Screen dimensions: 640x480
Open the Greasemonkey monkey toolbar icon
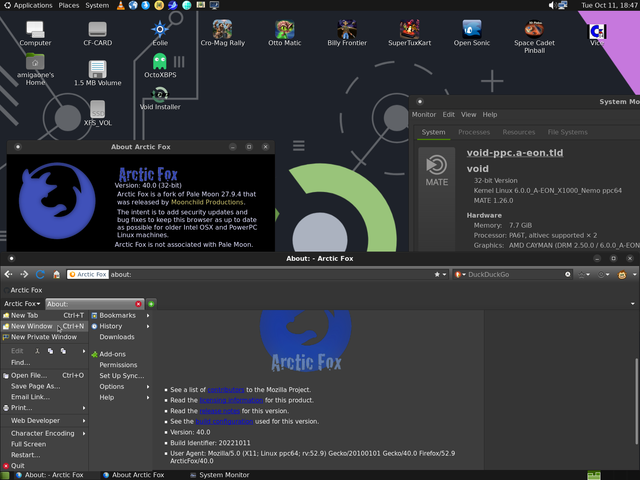[622, 275]
